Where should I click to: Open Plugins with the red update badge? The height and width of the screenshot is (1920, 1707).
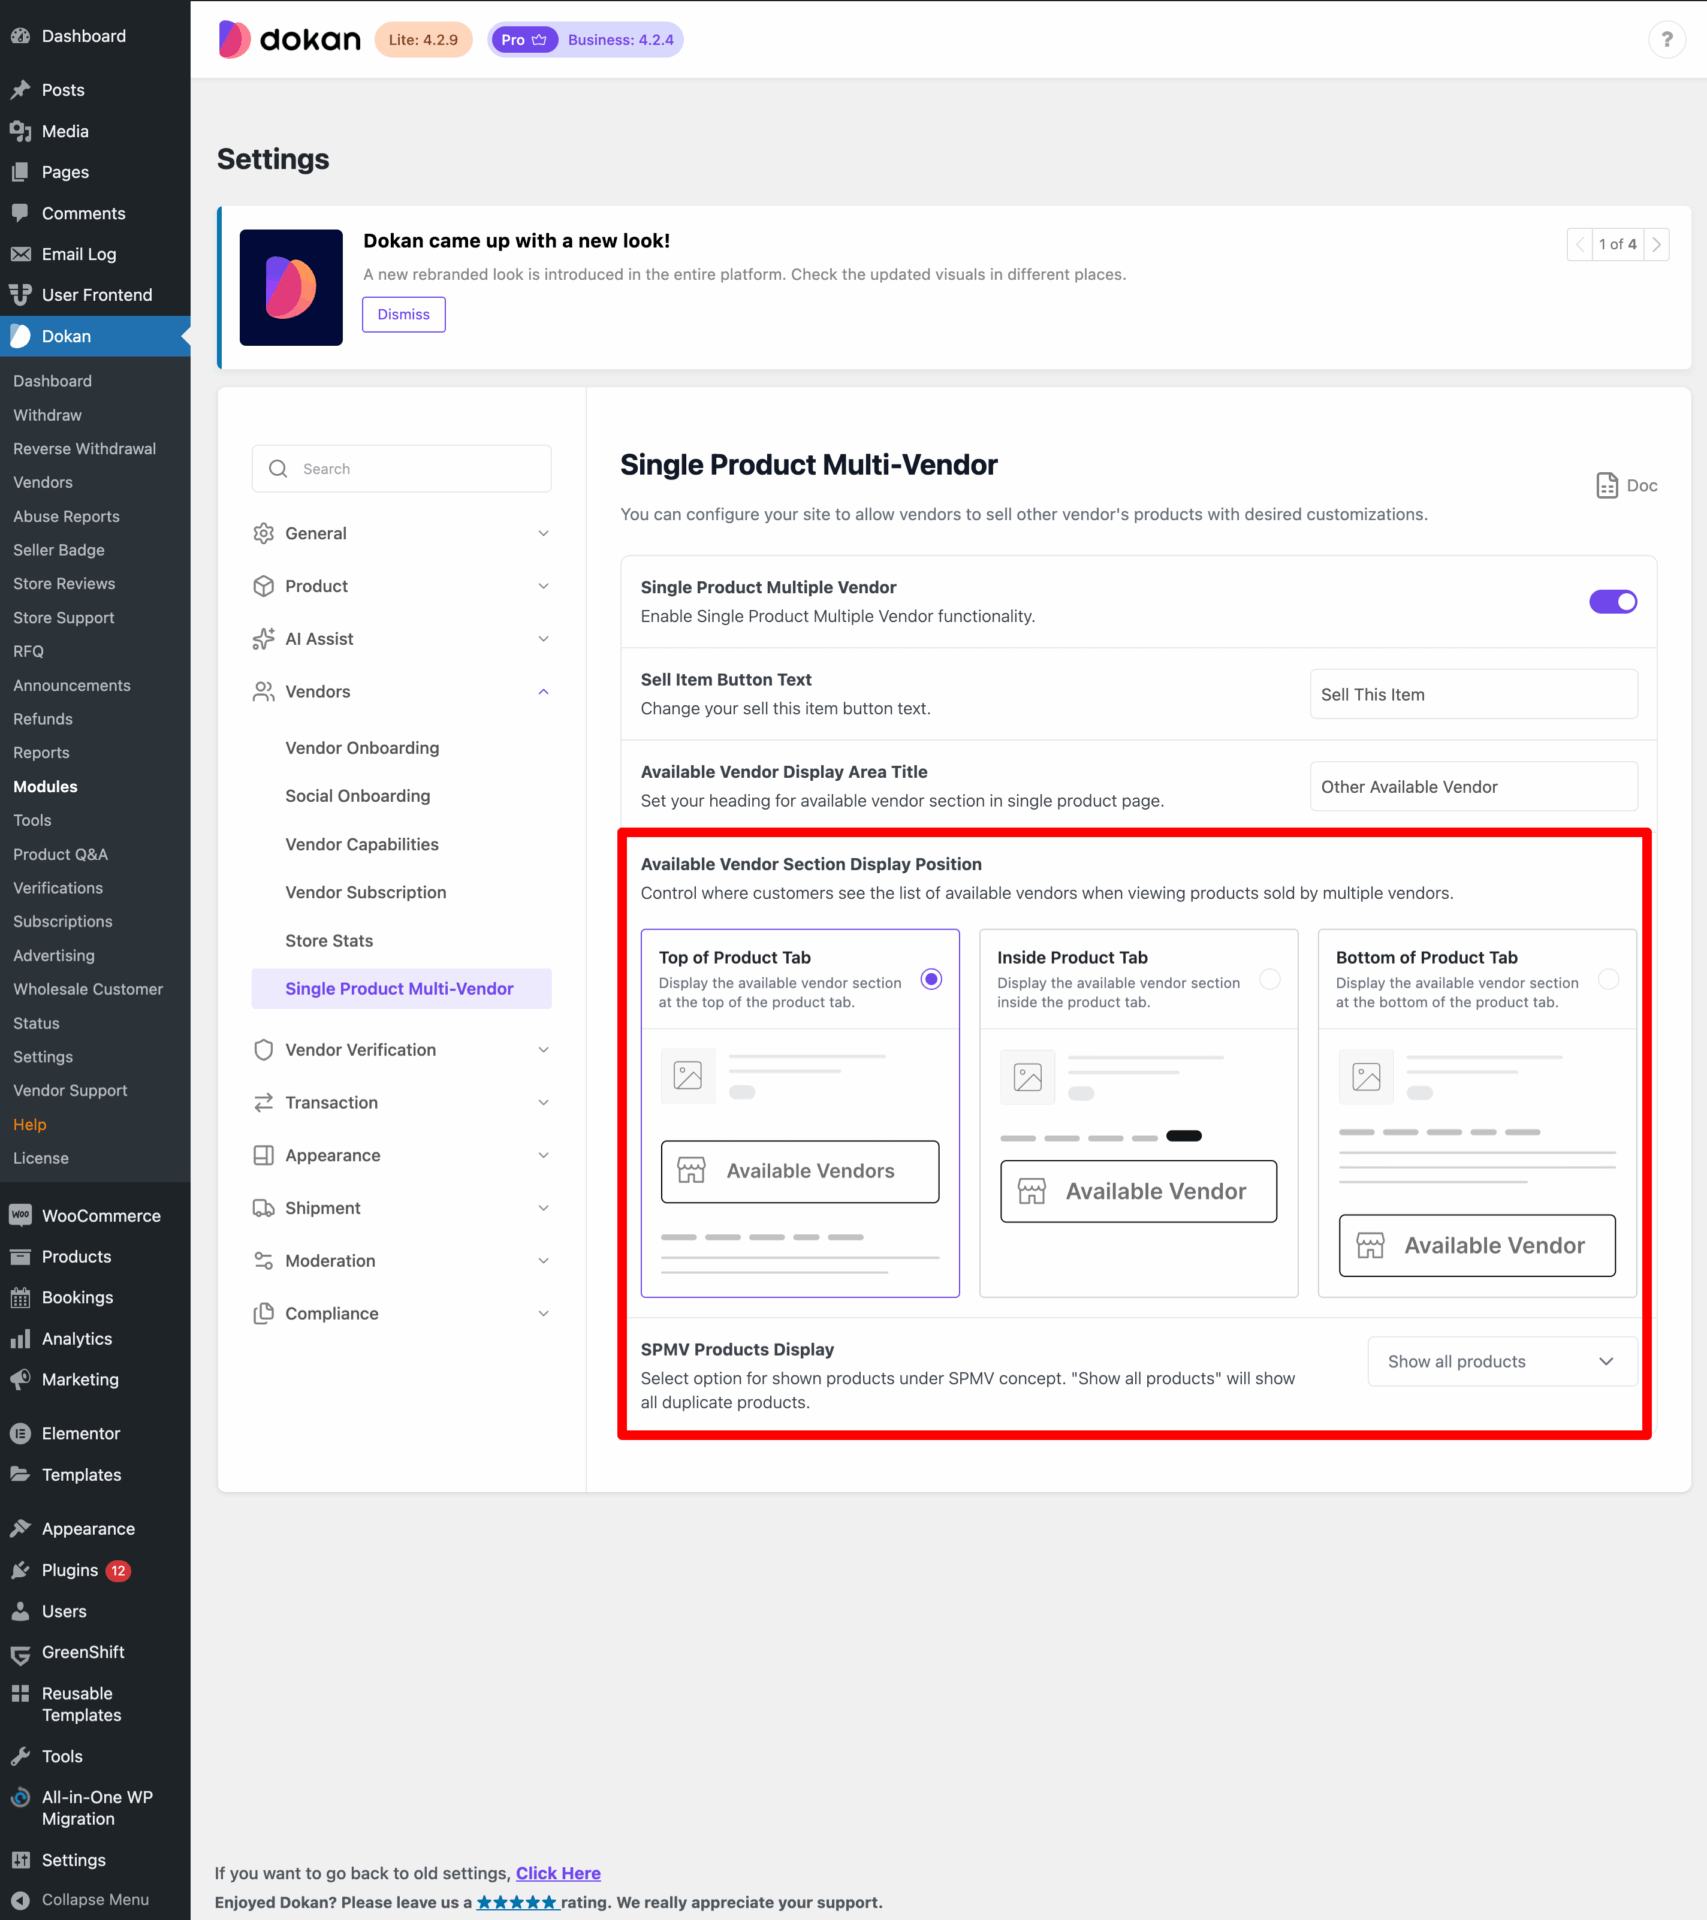[70, 1570]
